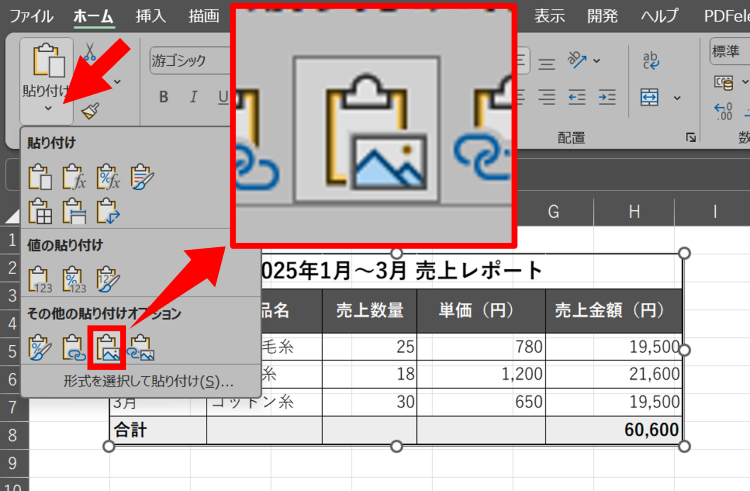Click the Increase Decimal icon
Viewport: 750px width, 491px height.
(x=723, y=111)
